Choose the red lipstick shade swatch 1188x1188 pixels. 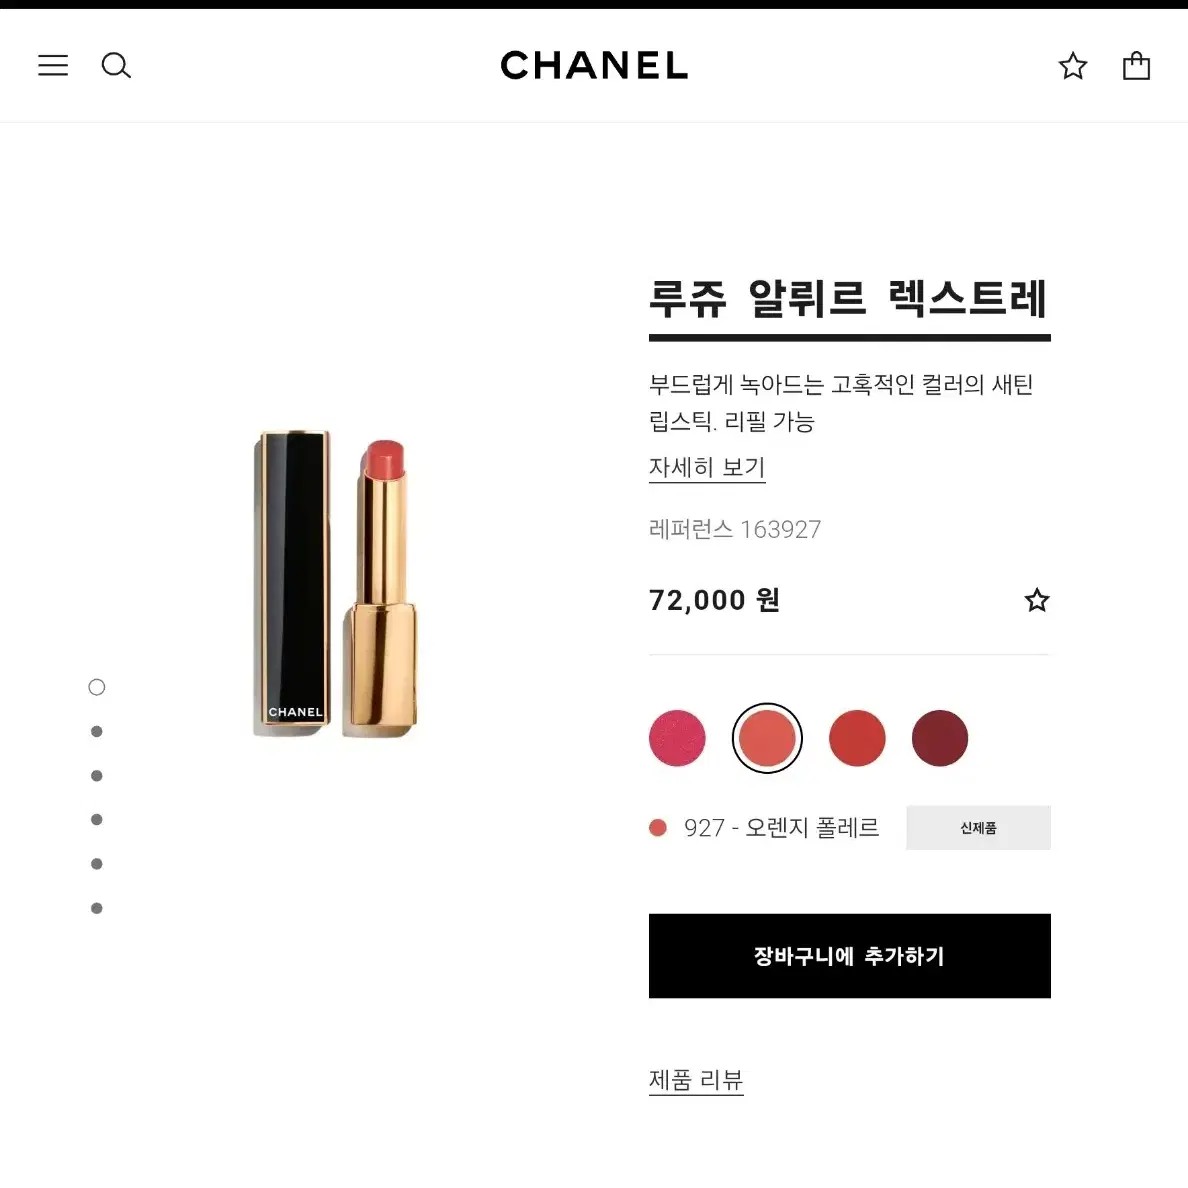857,738
